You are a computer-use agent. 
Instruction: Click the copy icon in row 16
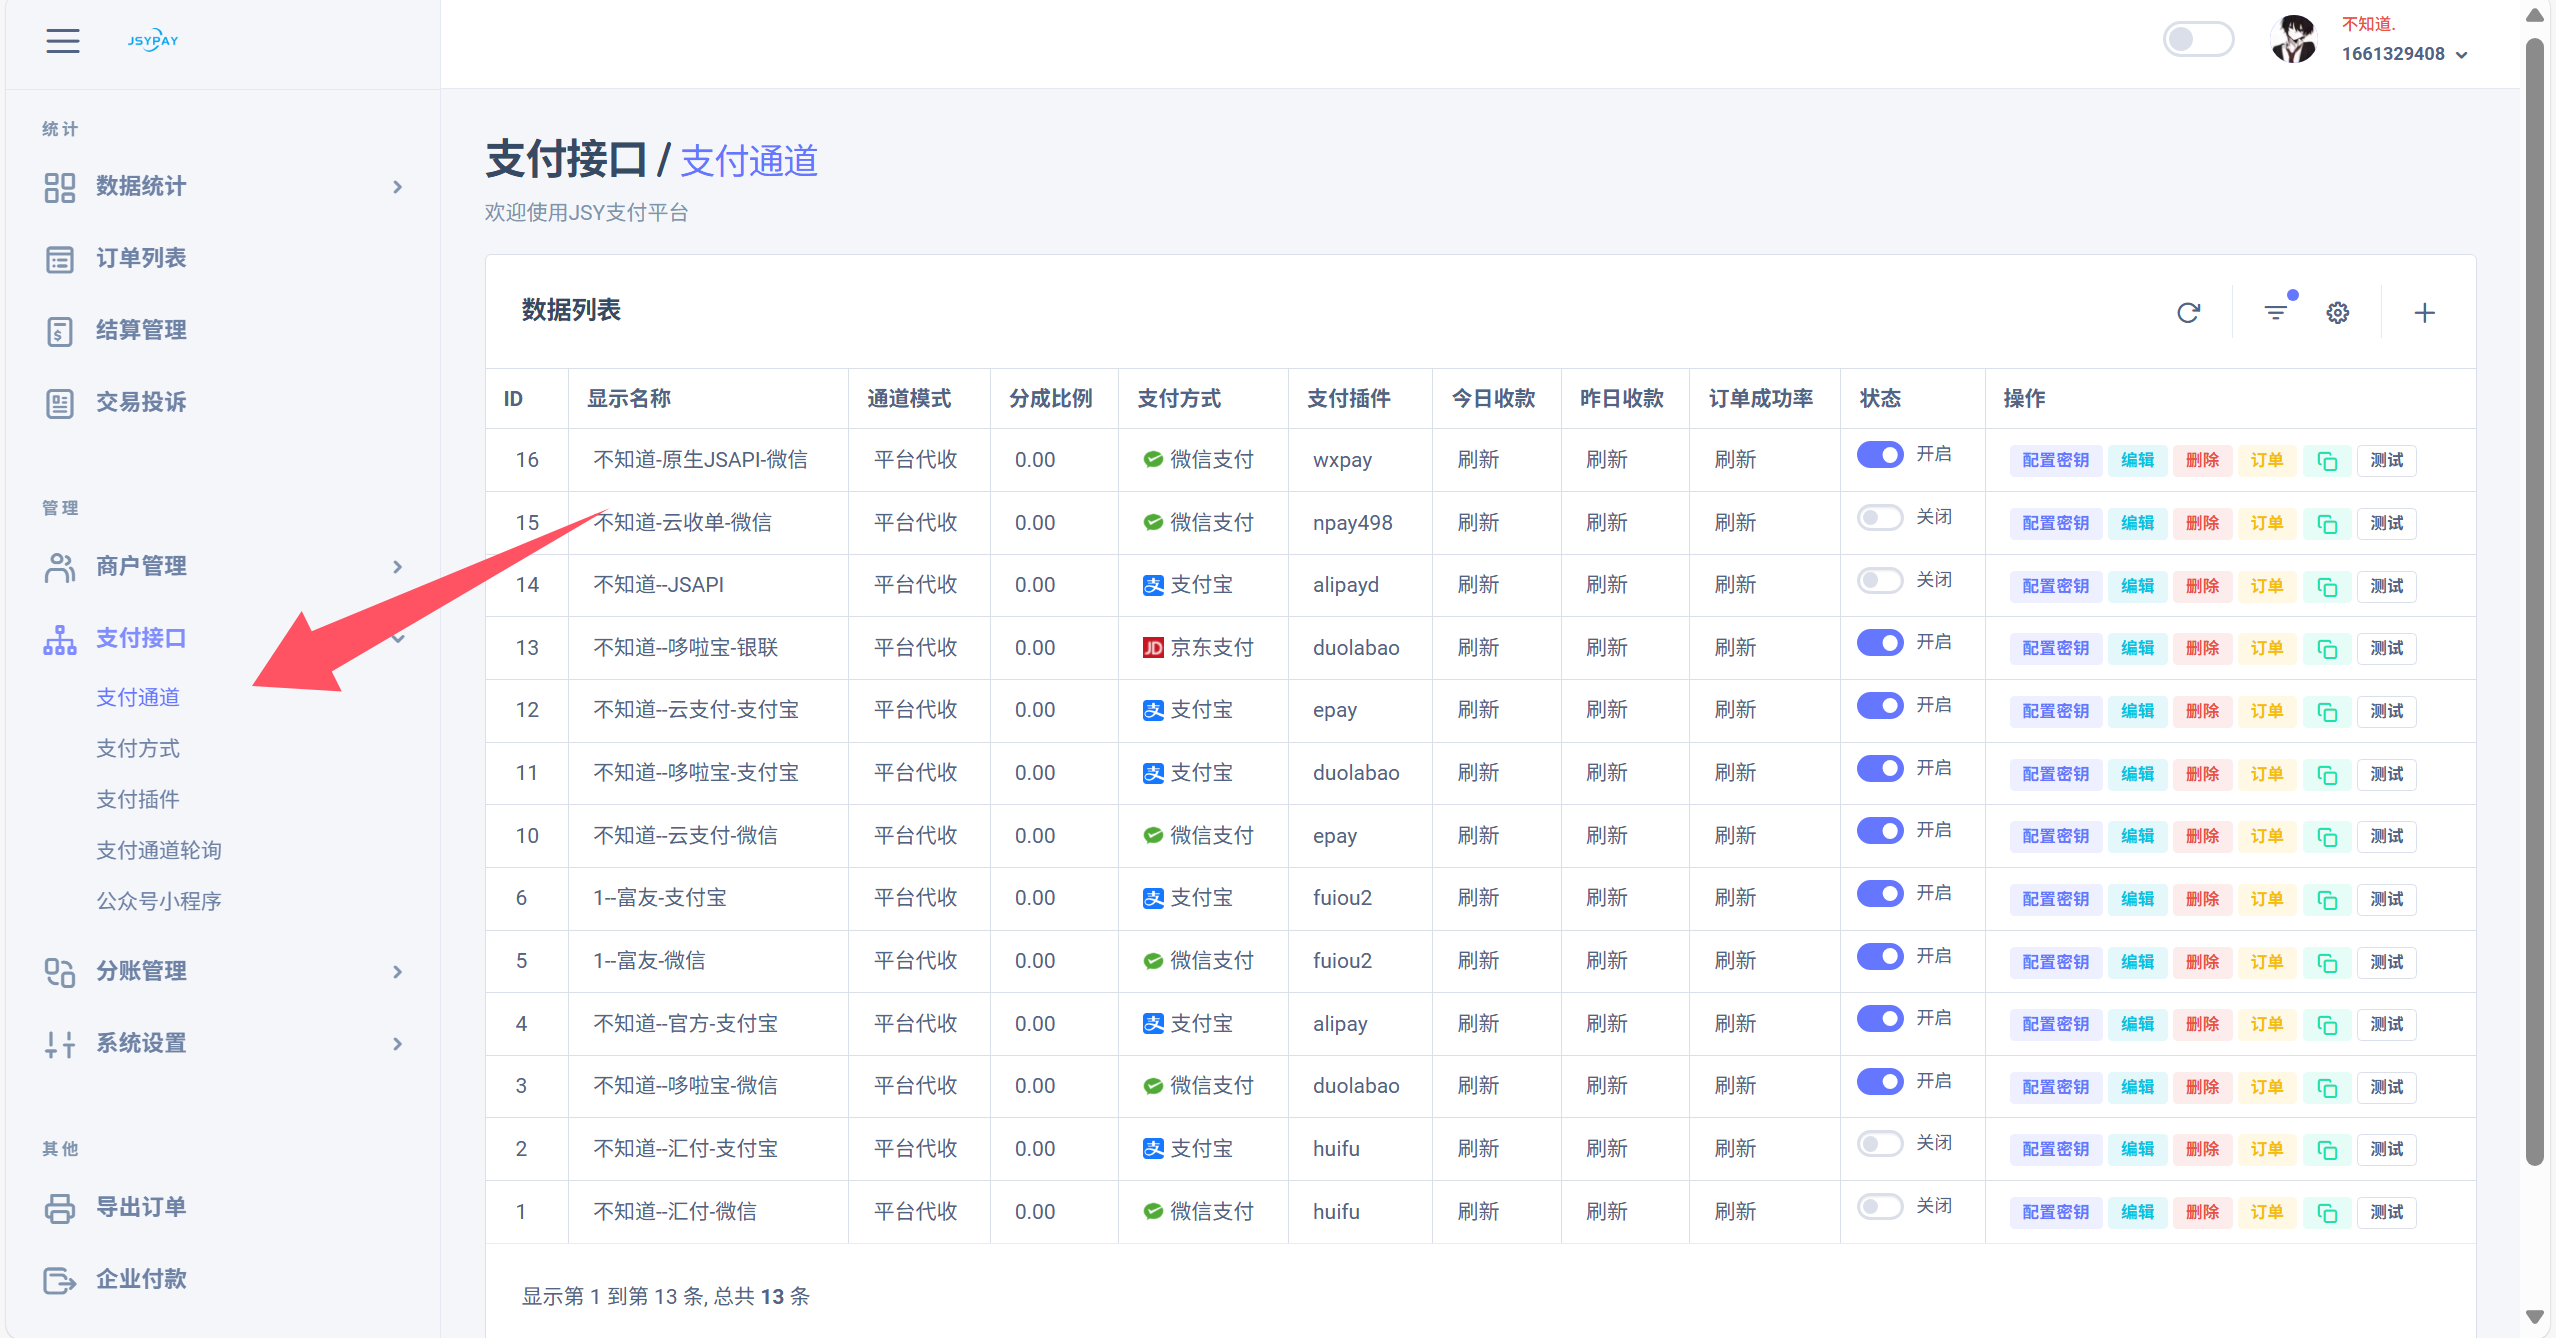pos(2327,461)
